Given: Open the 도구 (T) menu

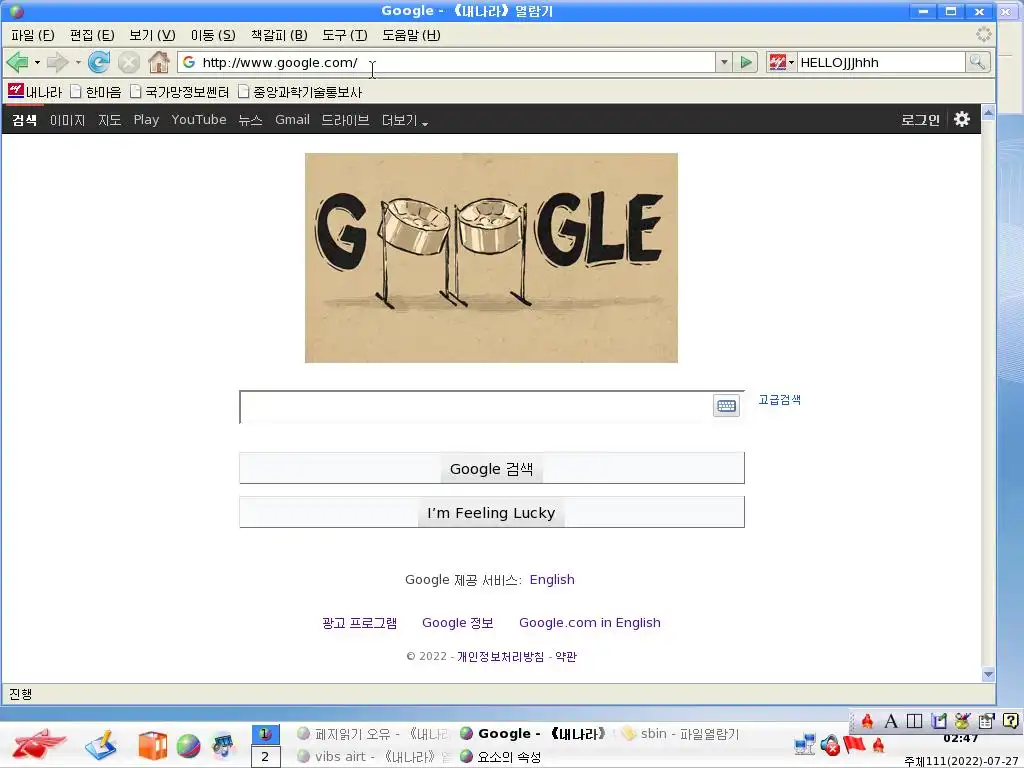Looking at the screenshot, I should coord(345,35).
